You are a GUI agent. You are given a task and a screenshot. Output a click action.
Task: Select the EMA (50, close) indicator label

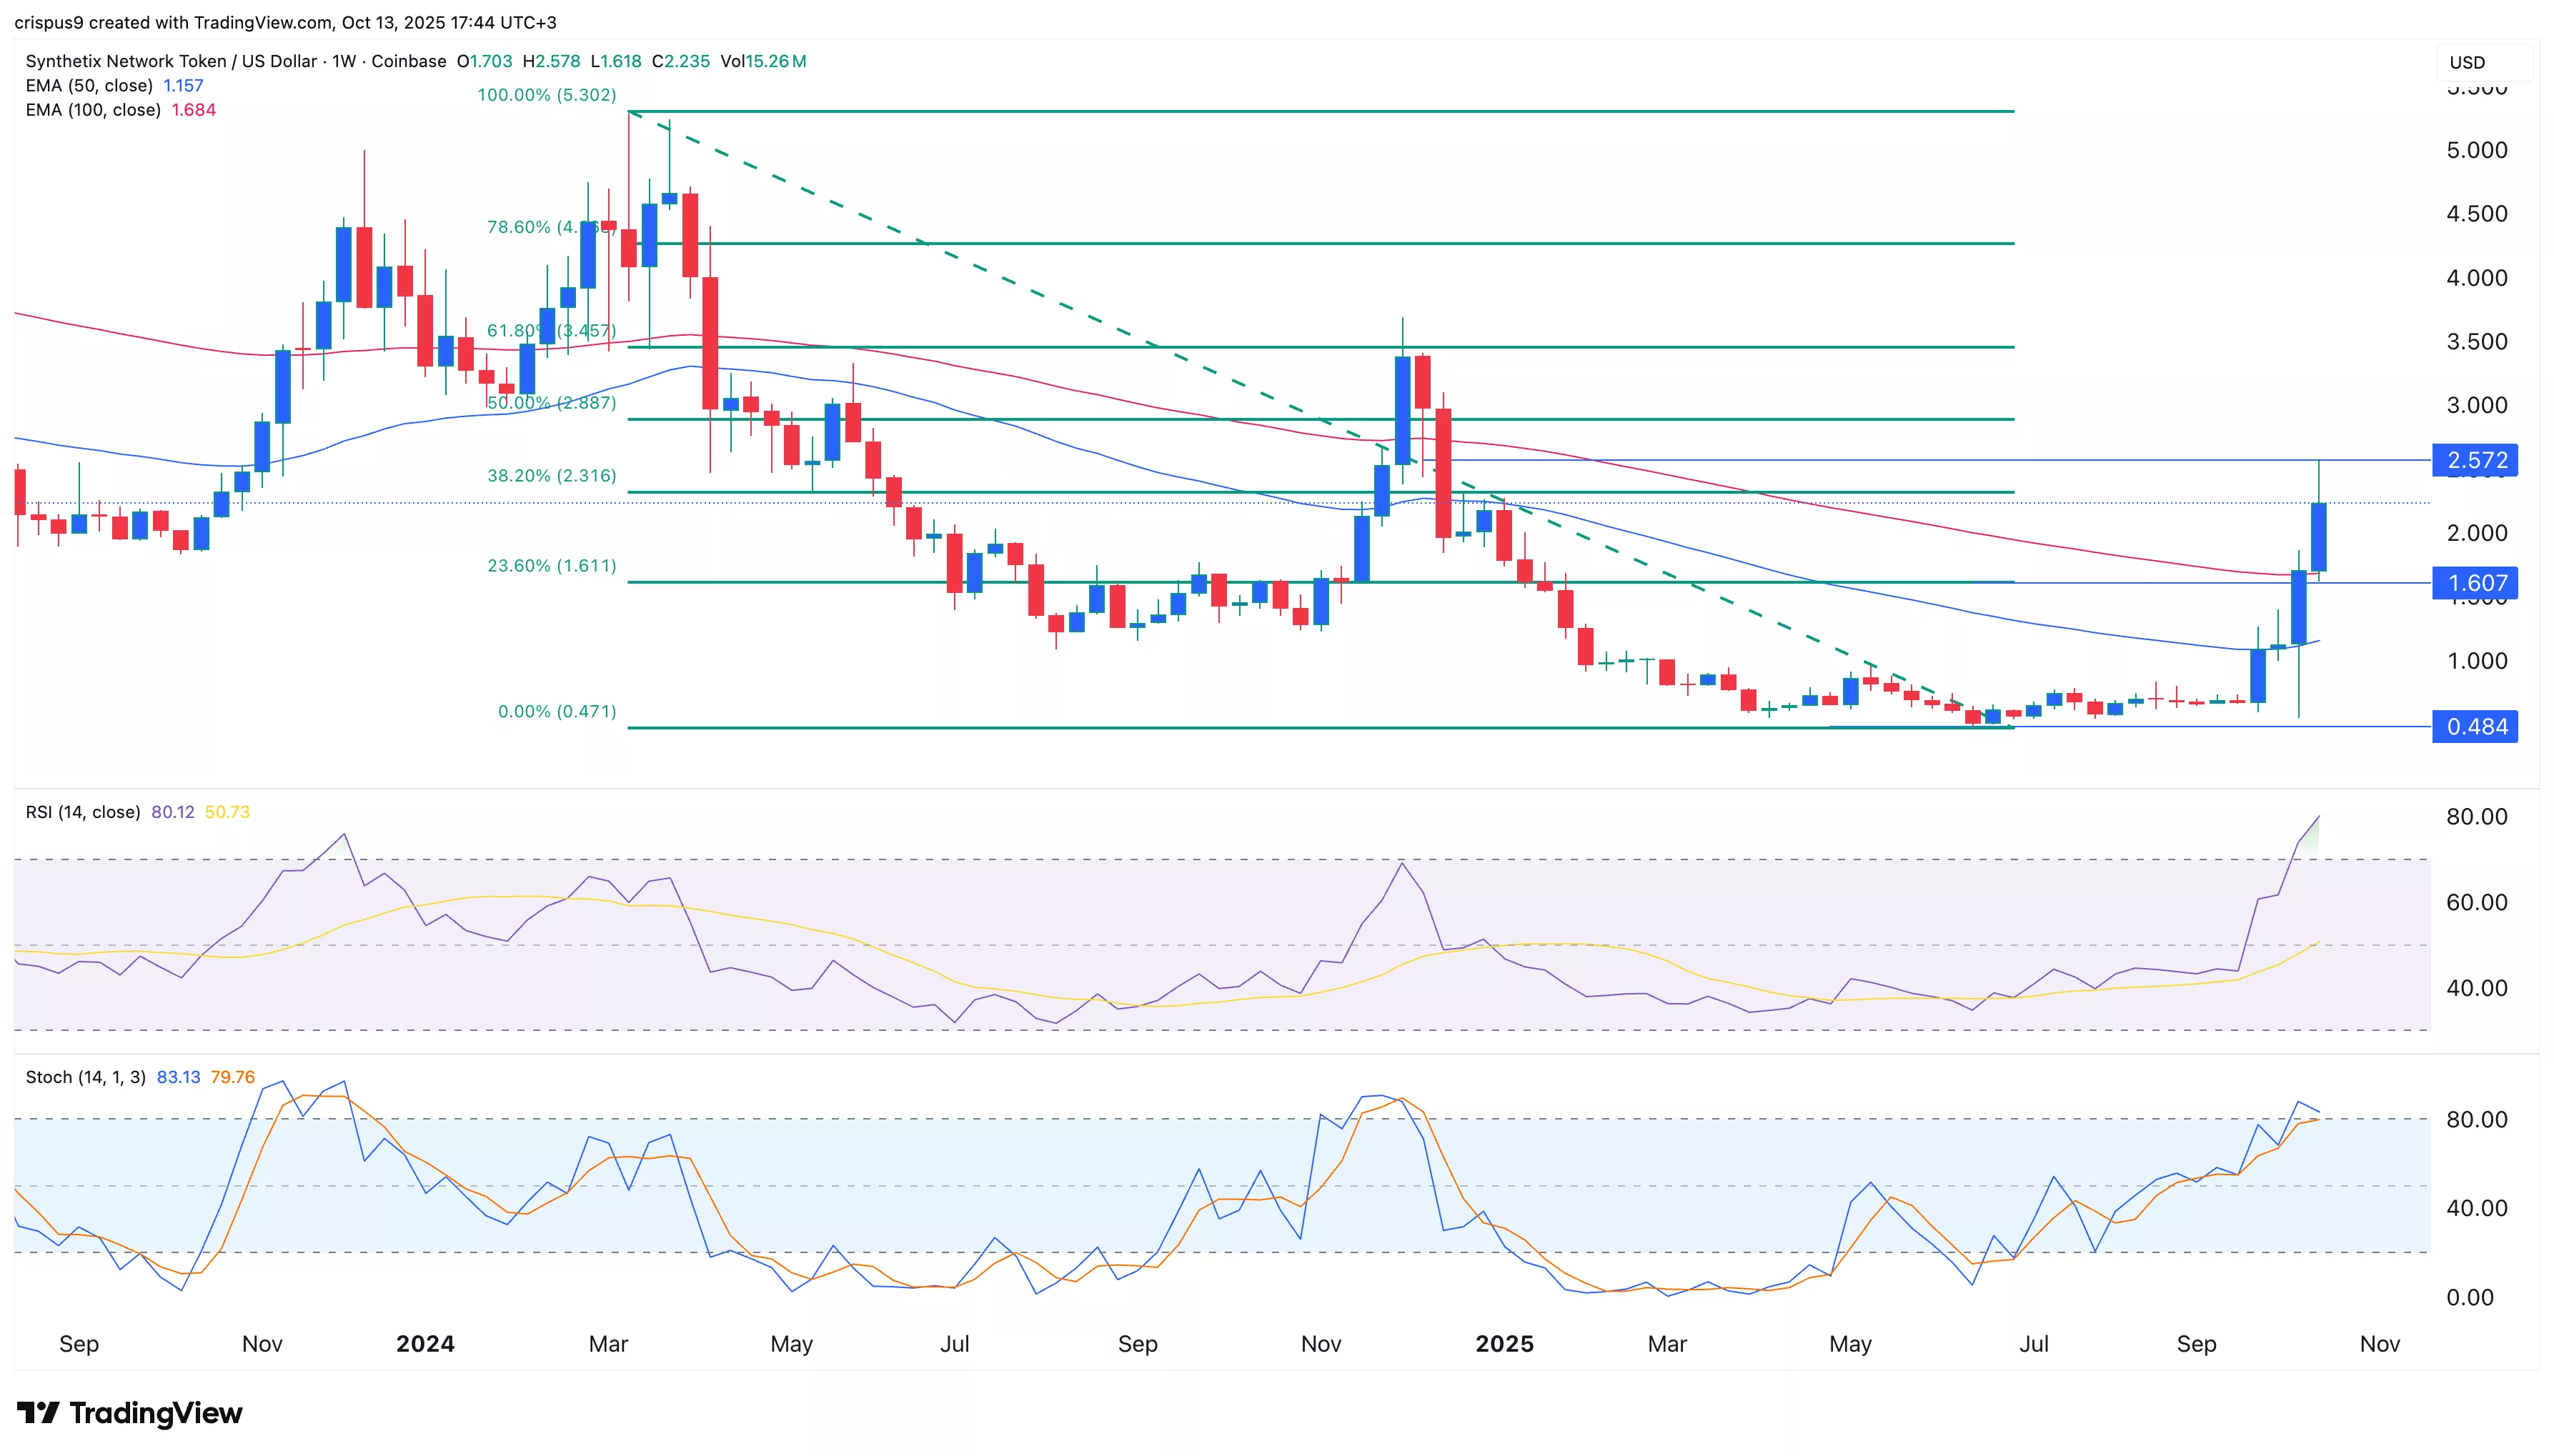pyautogui.click(x=90, y=86)
